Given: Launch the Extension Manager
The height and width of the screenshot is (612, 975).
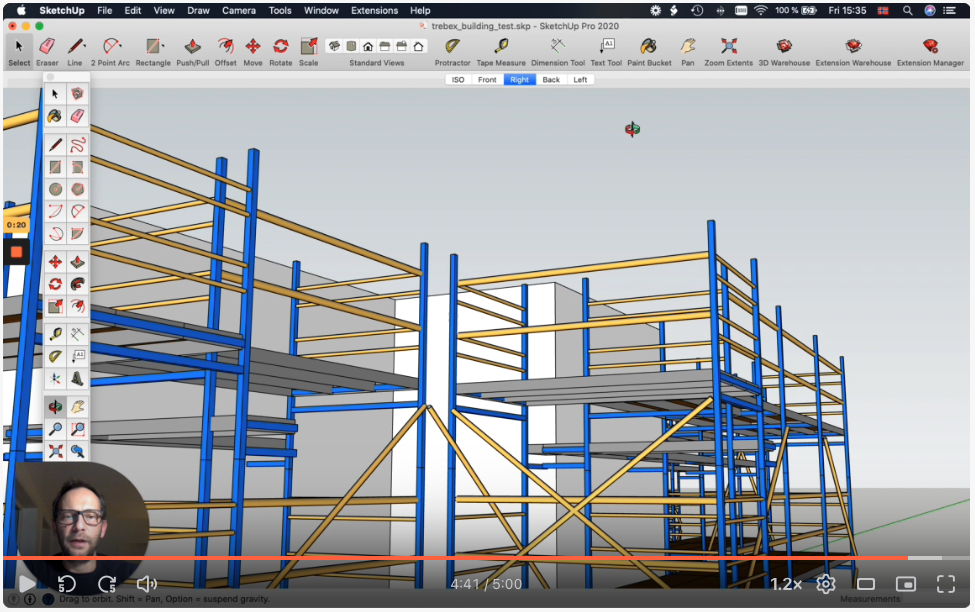Looking at the screenshot, I should [x=930, y=51].
